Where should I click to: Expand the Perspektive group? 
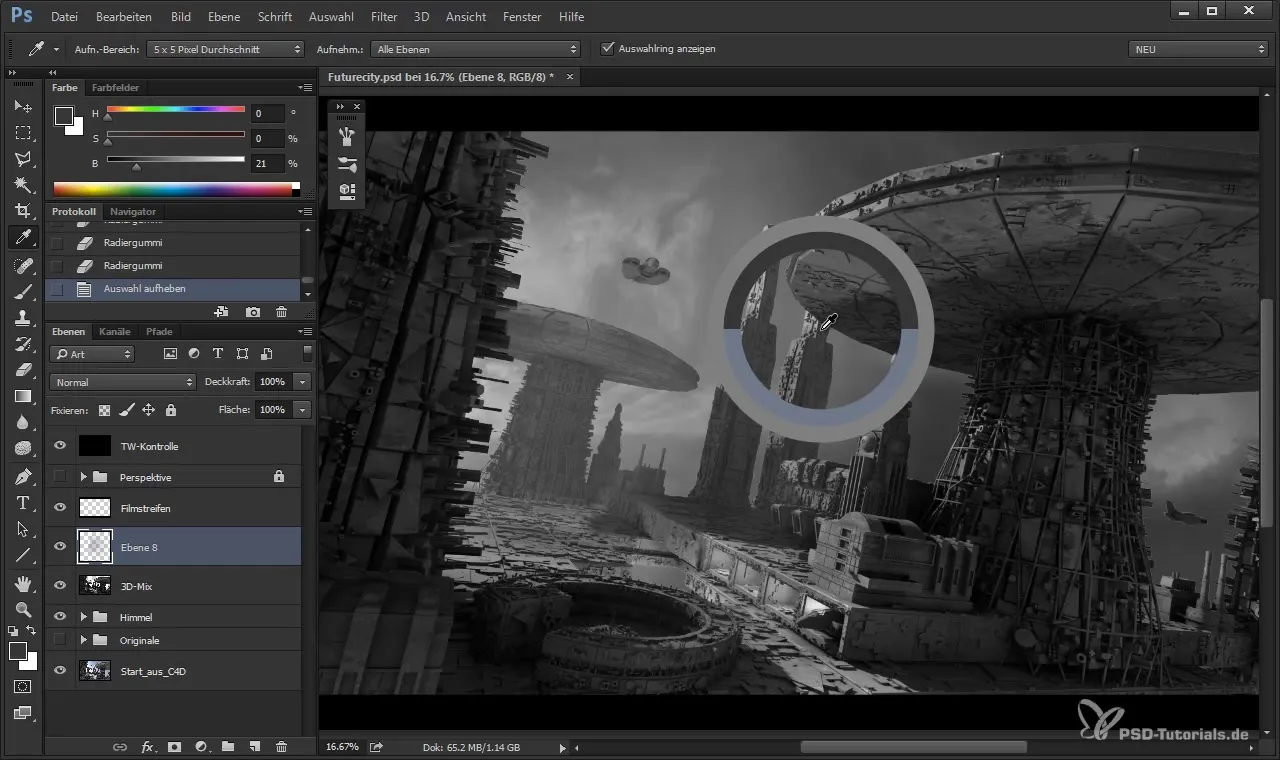click(84, 477)
